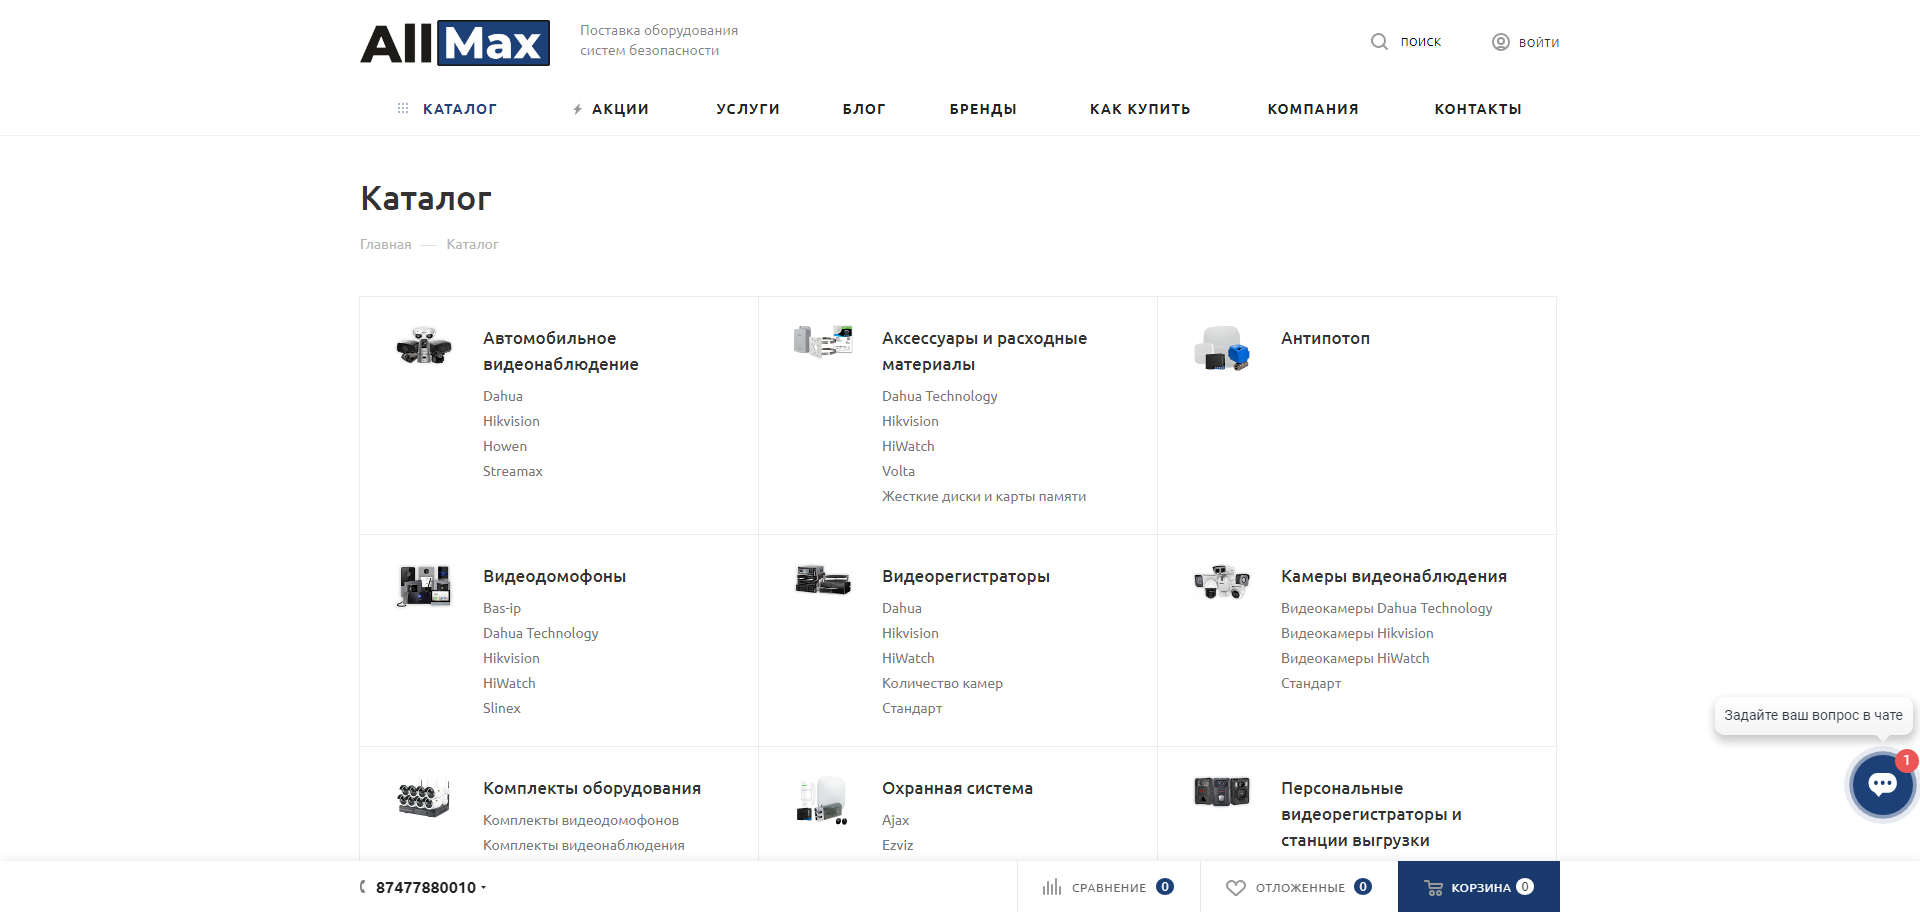Click the comparison bars icon
The height and width of the screenshot is (912, 1920).
pyautogui.click(x=1052, y=887)
